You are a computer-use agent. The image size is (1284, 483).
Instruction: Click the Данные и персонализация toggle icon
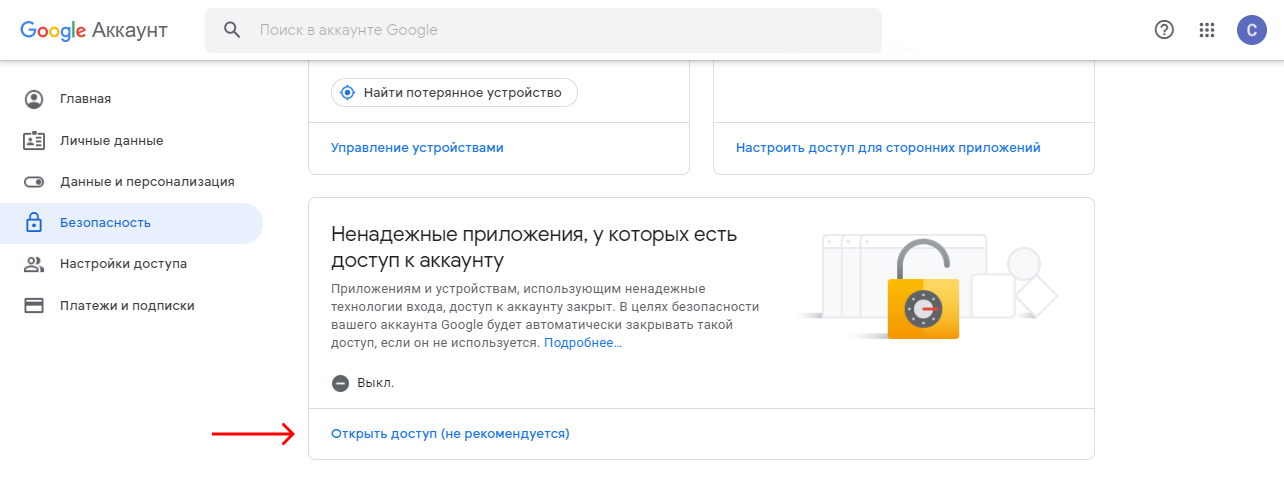click(34, 182)
